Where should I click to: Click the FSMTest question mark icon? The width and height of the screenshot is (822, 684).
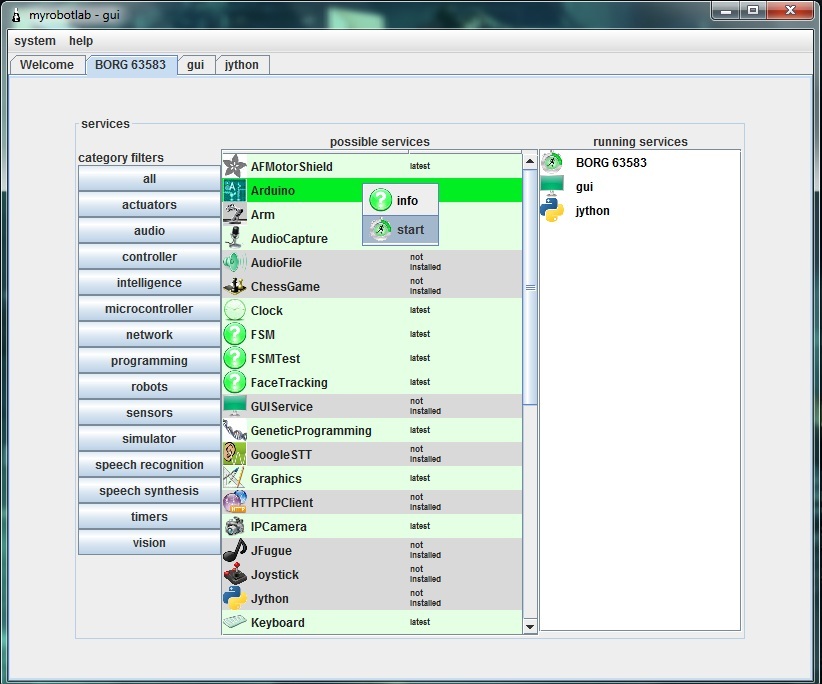(234, 359)
